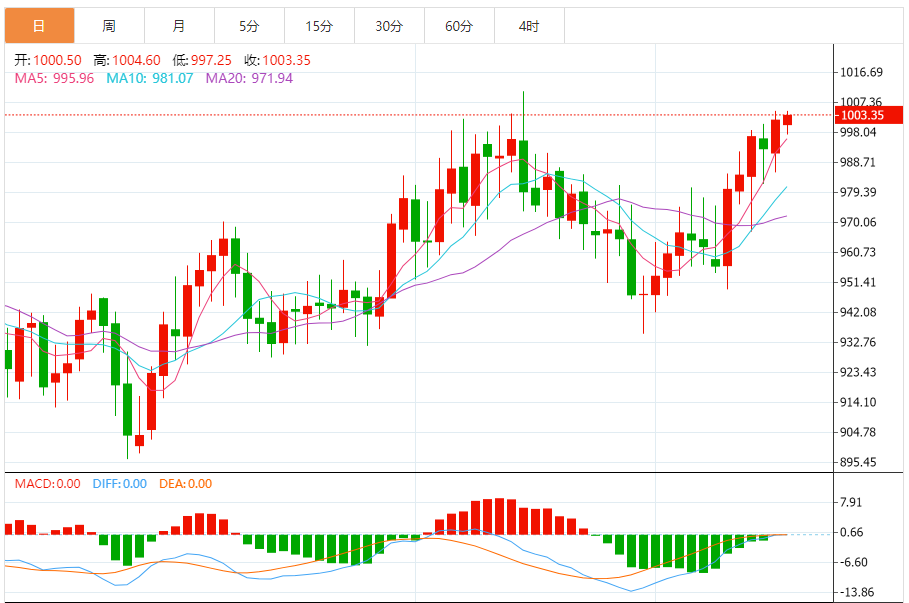This screenshot has height=603, width=909.
Task: Click the 923.43 price axis label
Action: 858,372
